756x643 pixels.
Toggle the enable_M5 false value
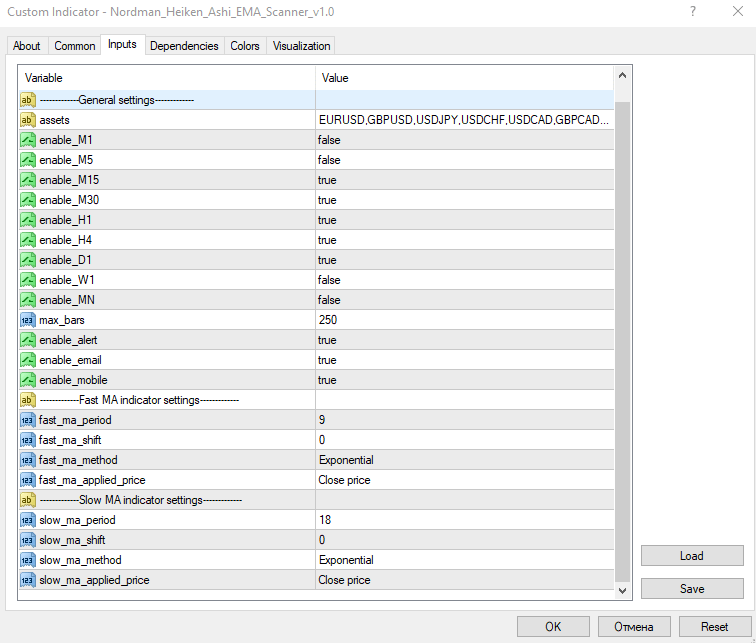[x=465, y=160]
